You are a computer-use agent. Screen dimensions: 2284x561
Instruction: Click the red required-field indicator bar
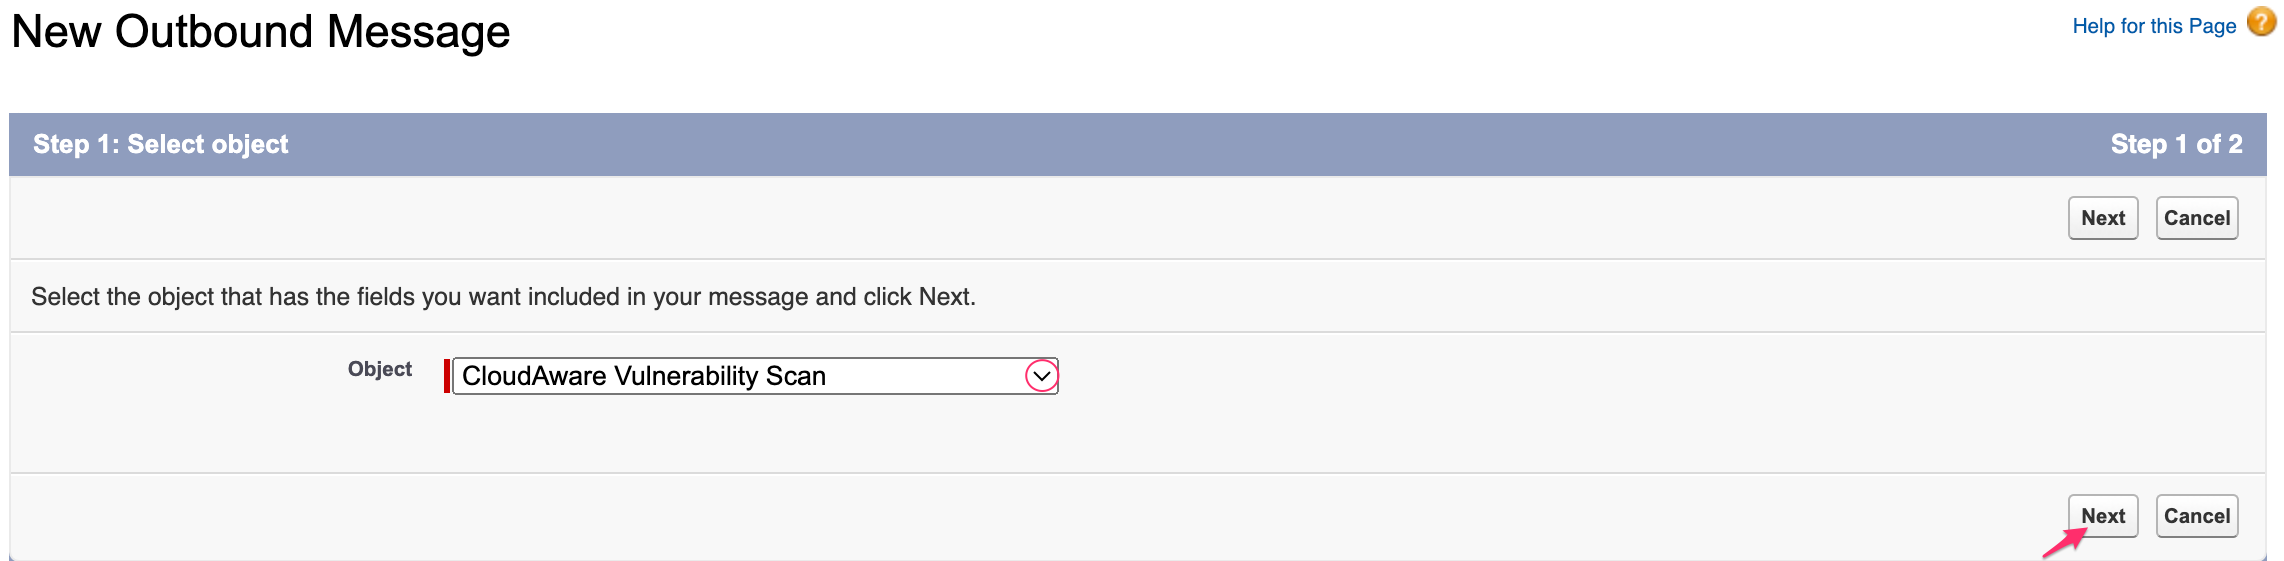(x=447, y=376)
